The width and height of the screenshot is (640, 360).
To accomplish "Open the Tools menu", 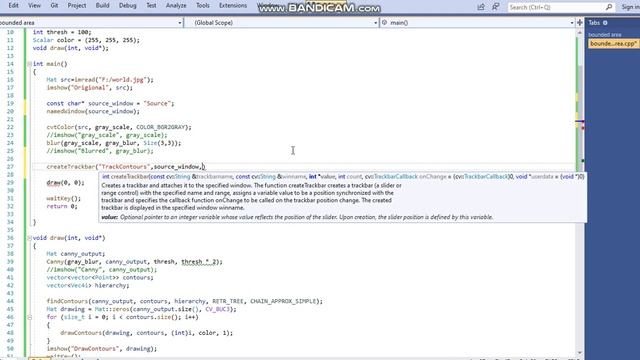I will click(202, 5).
